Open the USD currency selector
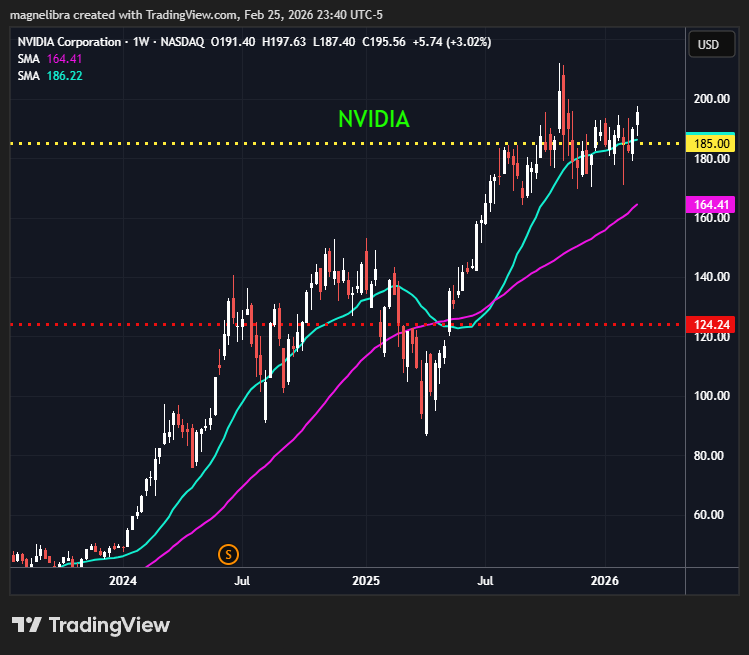 (x=711, y=44)
